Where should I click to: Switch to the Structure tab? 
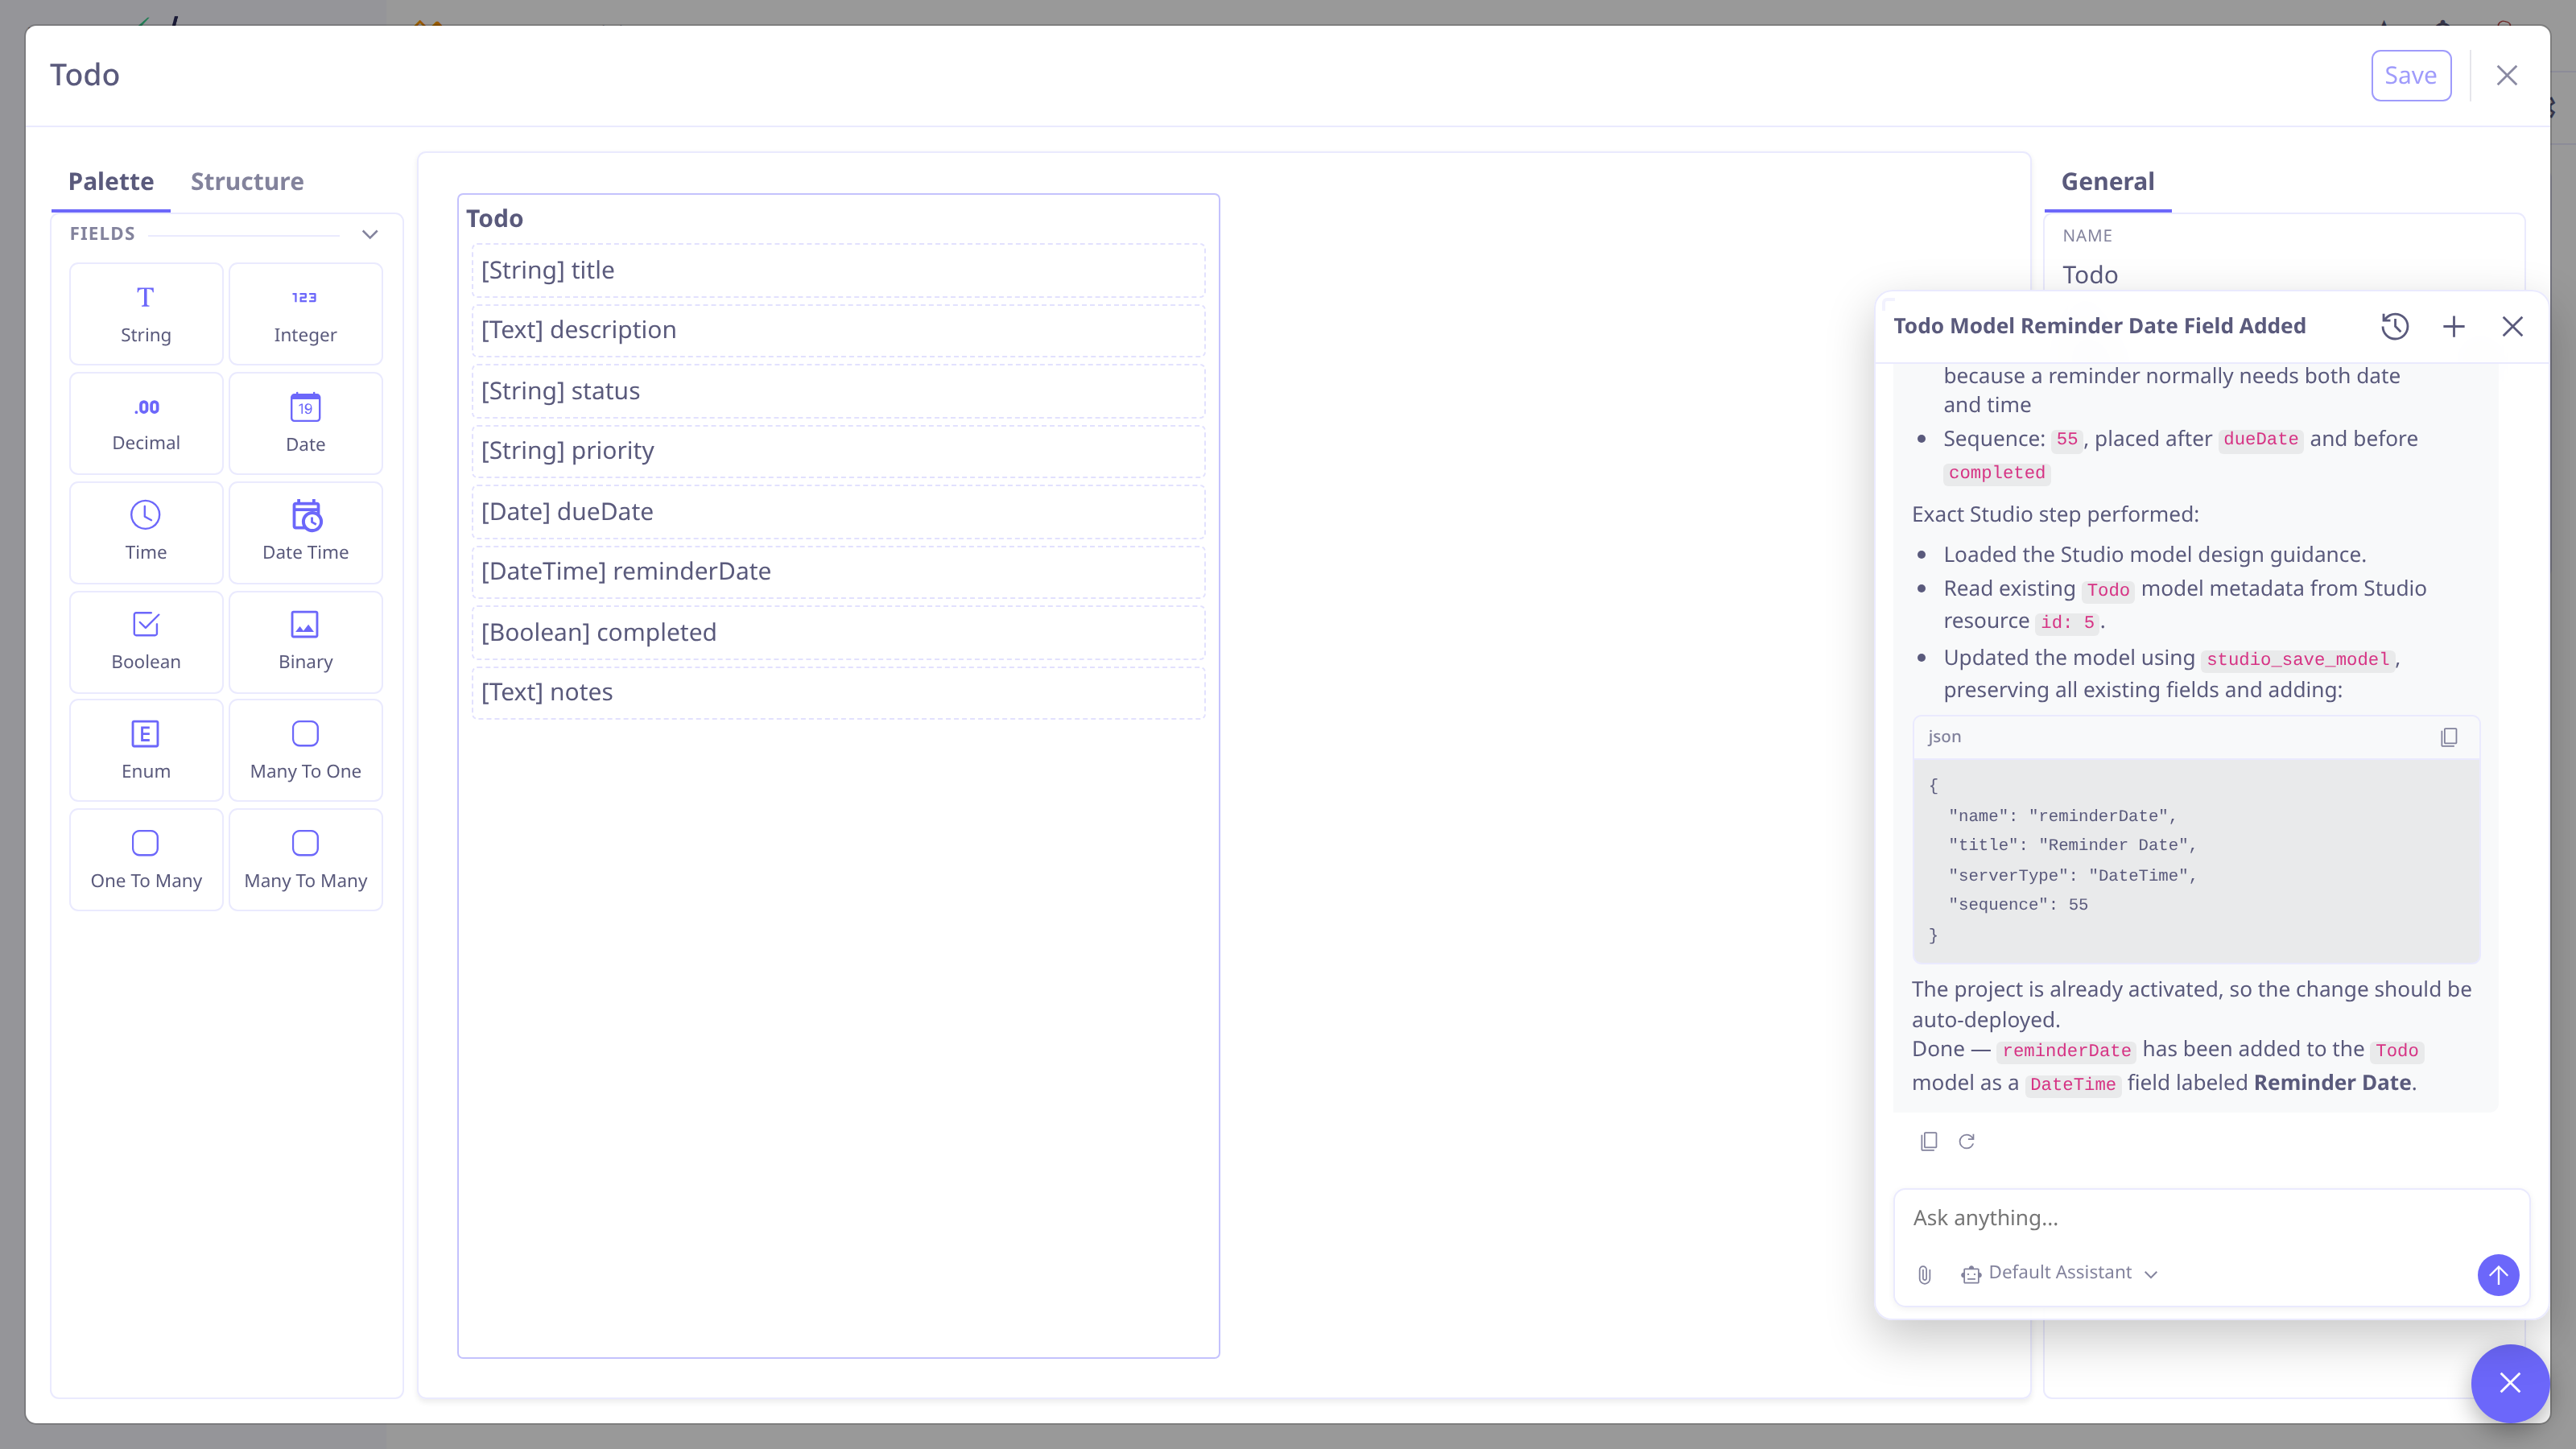(247, 181)
